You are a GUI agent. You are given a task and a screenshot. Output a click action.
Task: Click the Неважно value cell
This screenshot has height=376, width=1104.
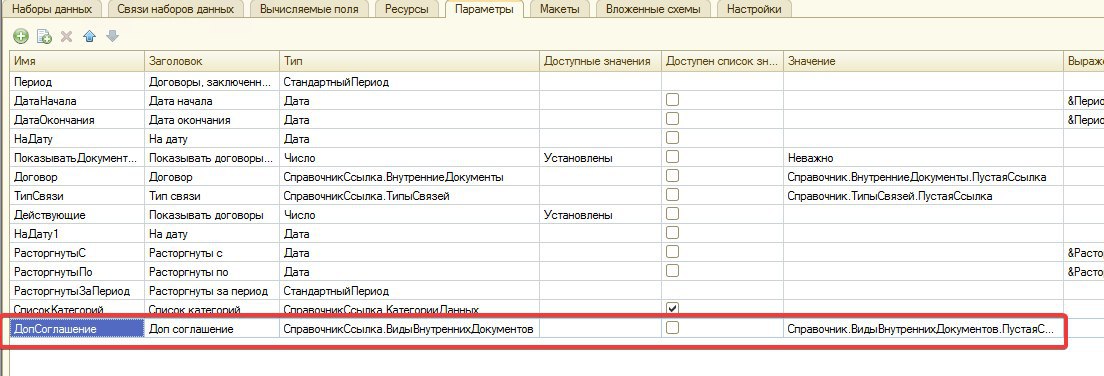click(x=924, y=158)
